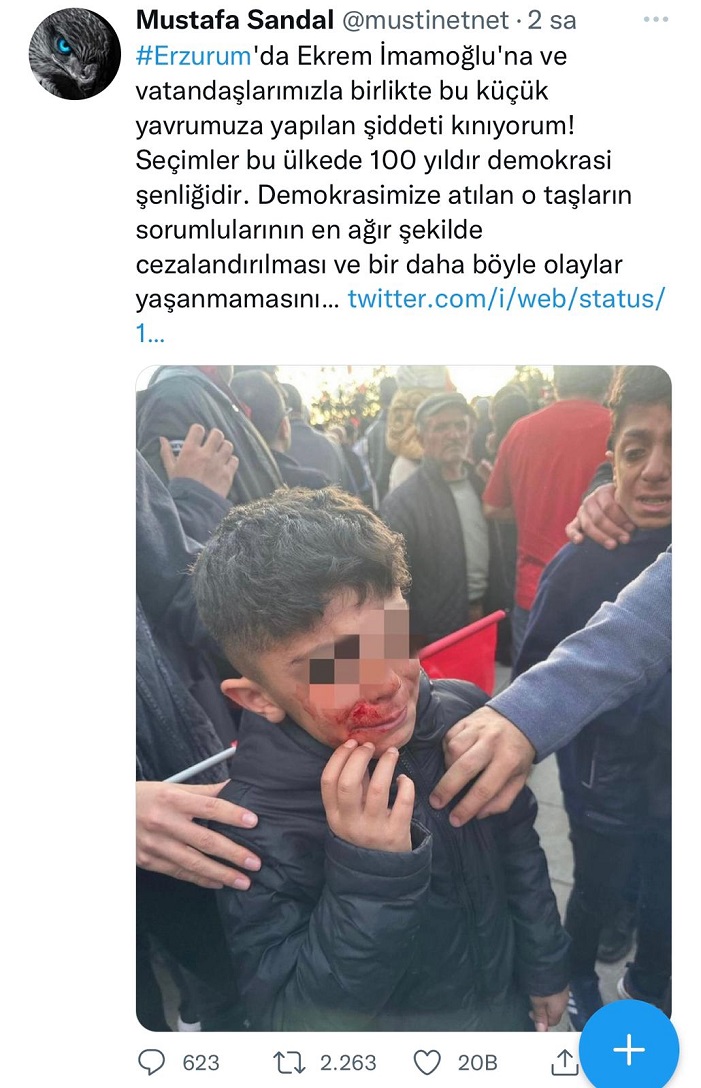
Task: Open the #Erzurum hashtag
Action: pyautogui.click(x=194, y=56)
